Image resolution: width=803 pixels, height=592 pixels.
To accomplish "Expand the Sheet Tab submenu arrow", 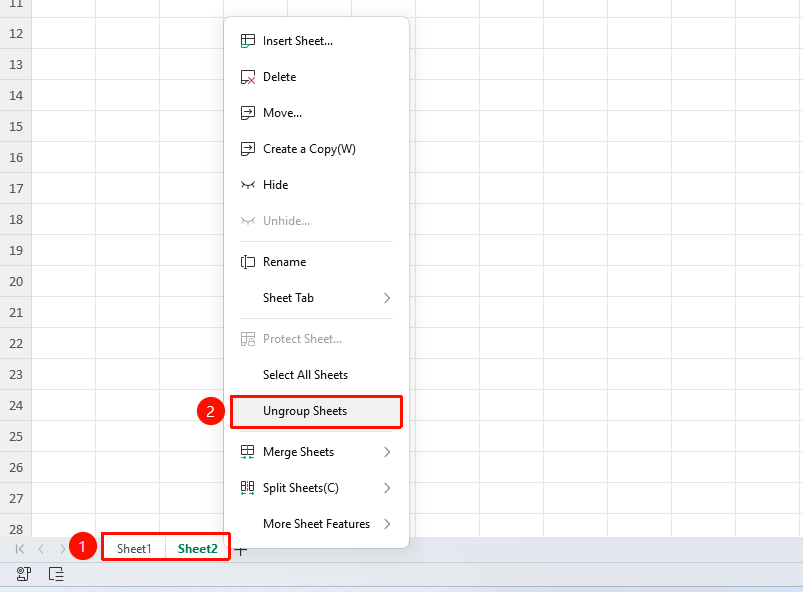I will tap(387, 298).
